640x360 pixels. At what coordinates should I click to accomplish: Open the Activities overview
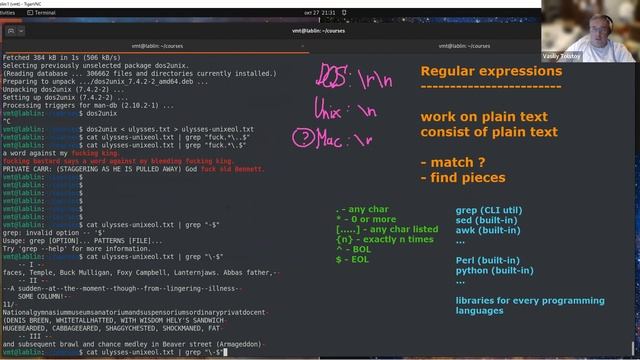click(x=7, y=13)
